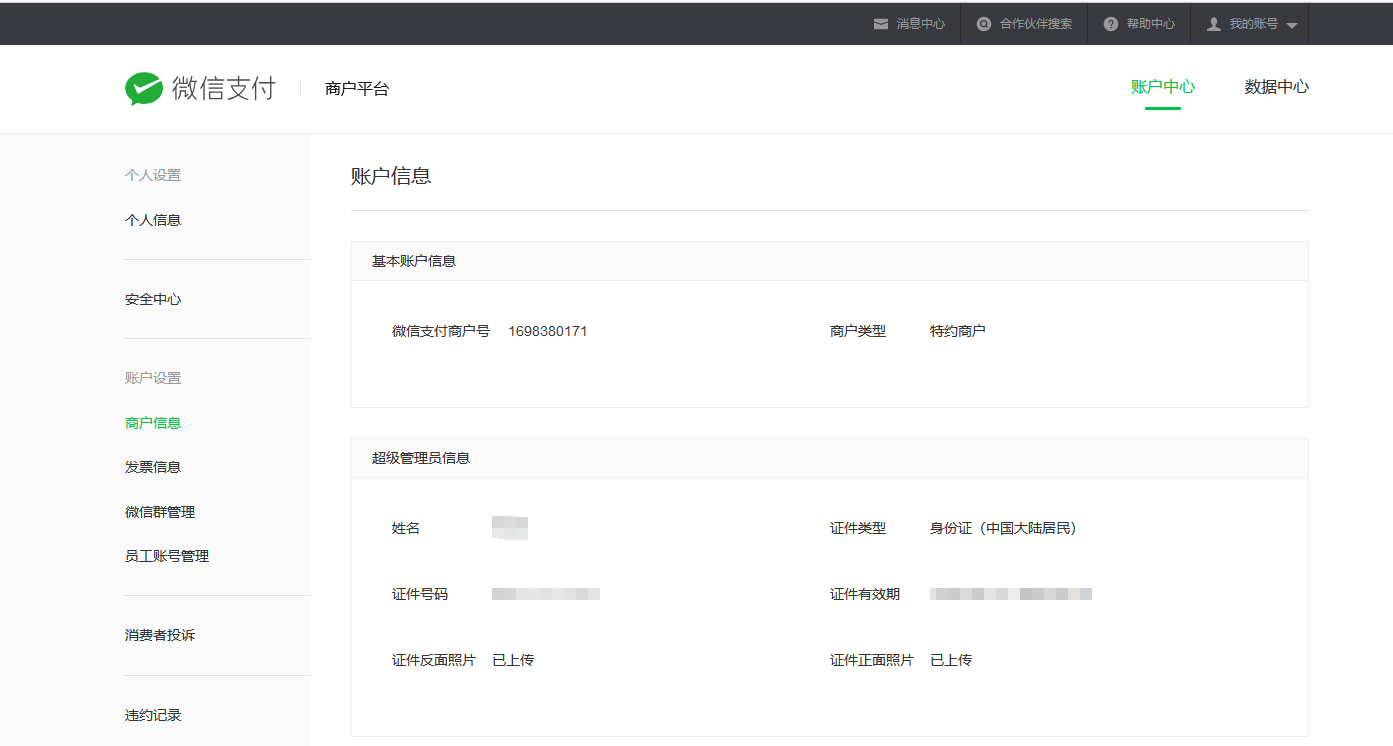Click the 证件反面照片 label
The width and height of the screenshot is (1393, 746).
[434, 660]
